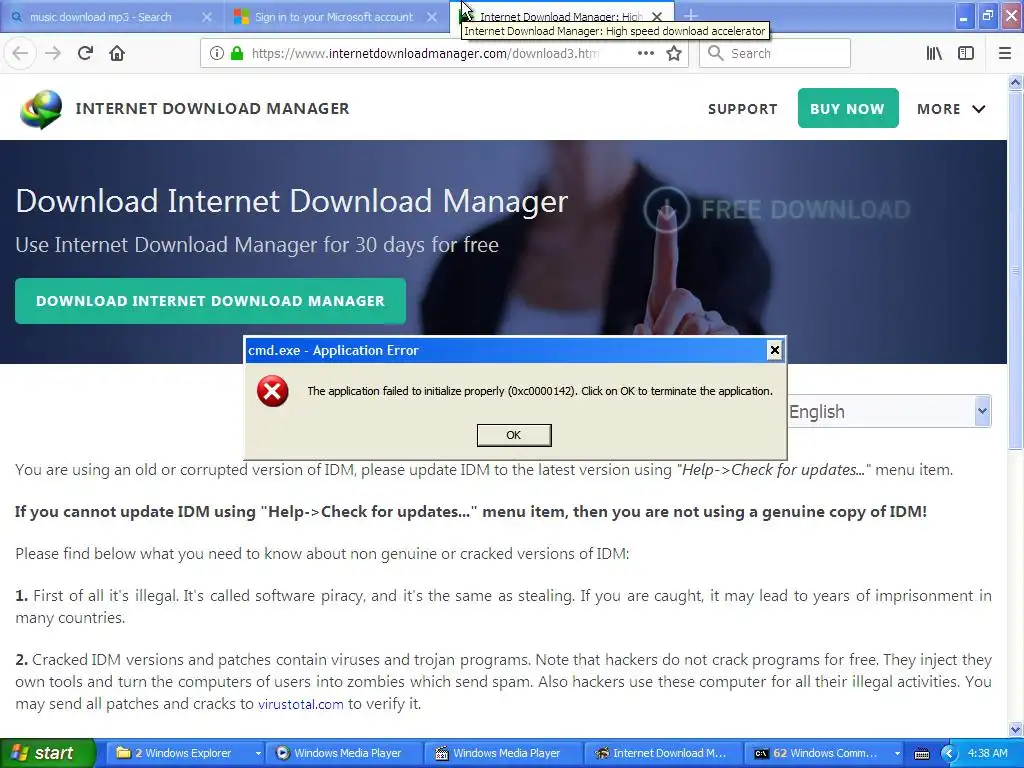Open the browser home page

click(117, 53)
